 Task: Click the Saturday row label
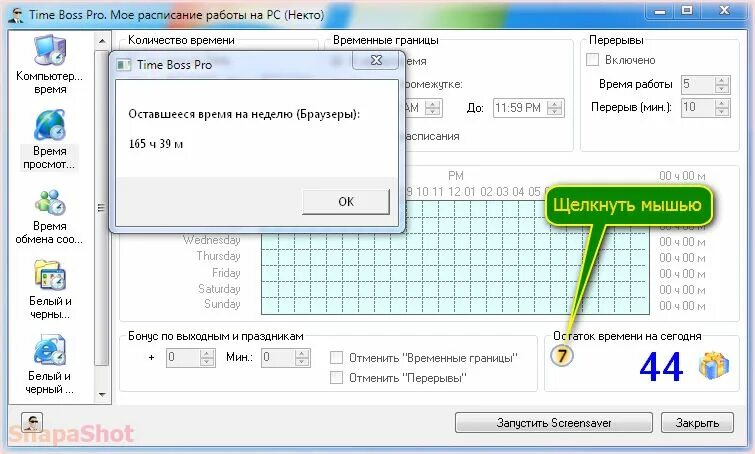point(219,288)
